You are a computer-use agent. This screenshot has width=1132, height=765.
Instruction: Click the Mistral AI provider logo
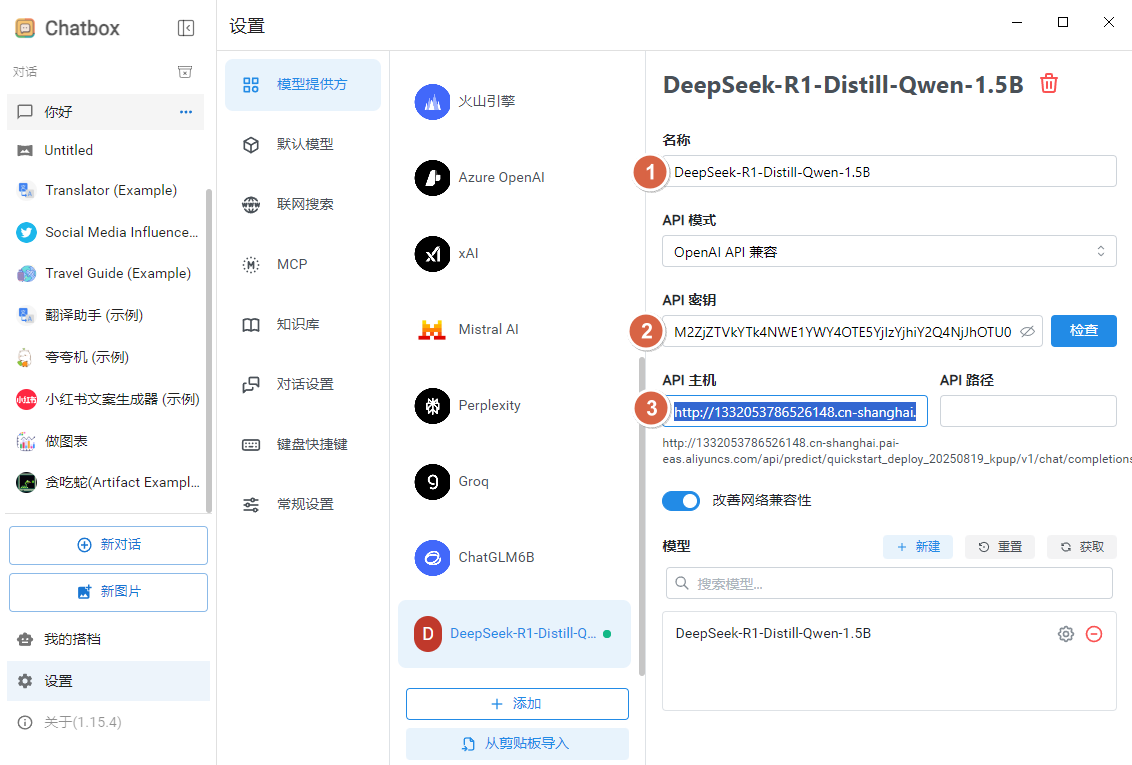432,330
